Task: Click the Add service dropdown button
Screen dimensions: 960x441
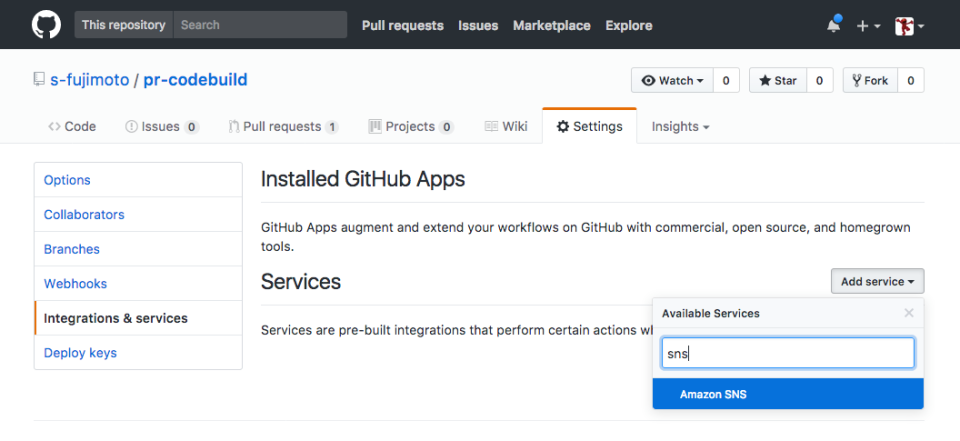Action: [x=877, y=281]
